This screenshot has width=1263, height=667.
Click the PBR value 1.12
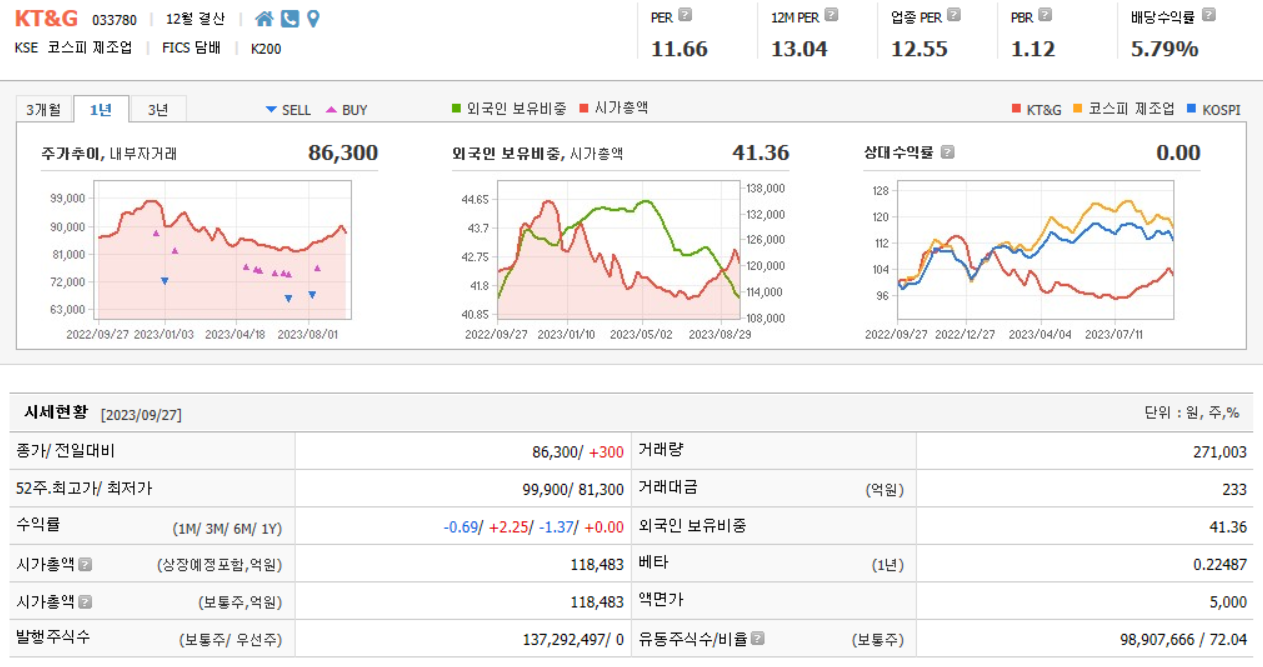click(1033, 49)
